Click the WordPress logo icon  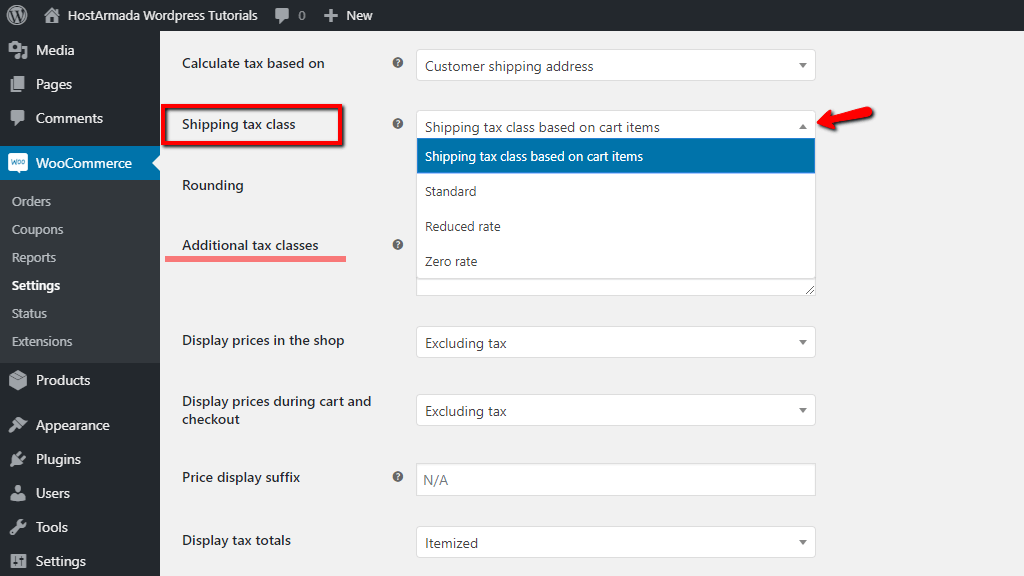point(17,15)
